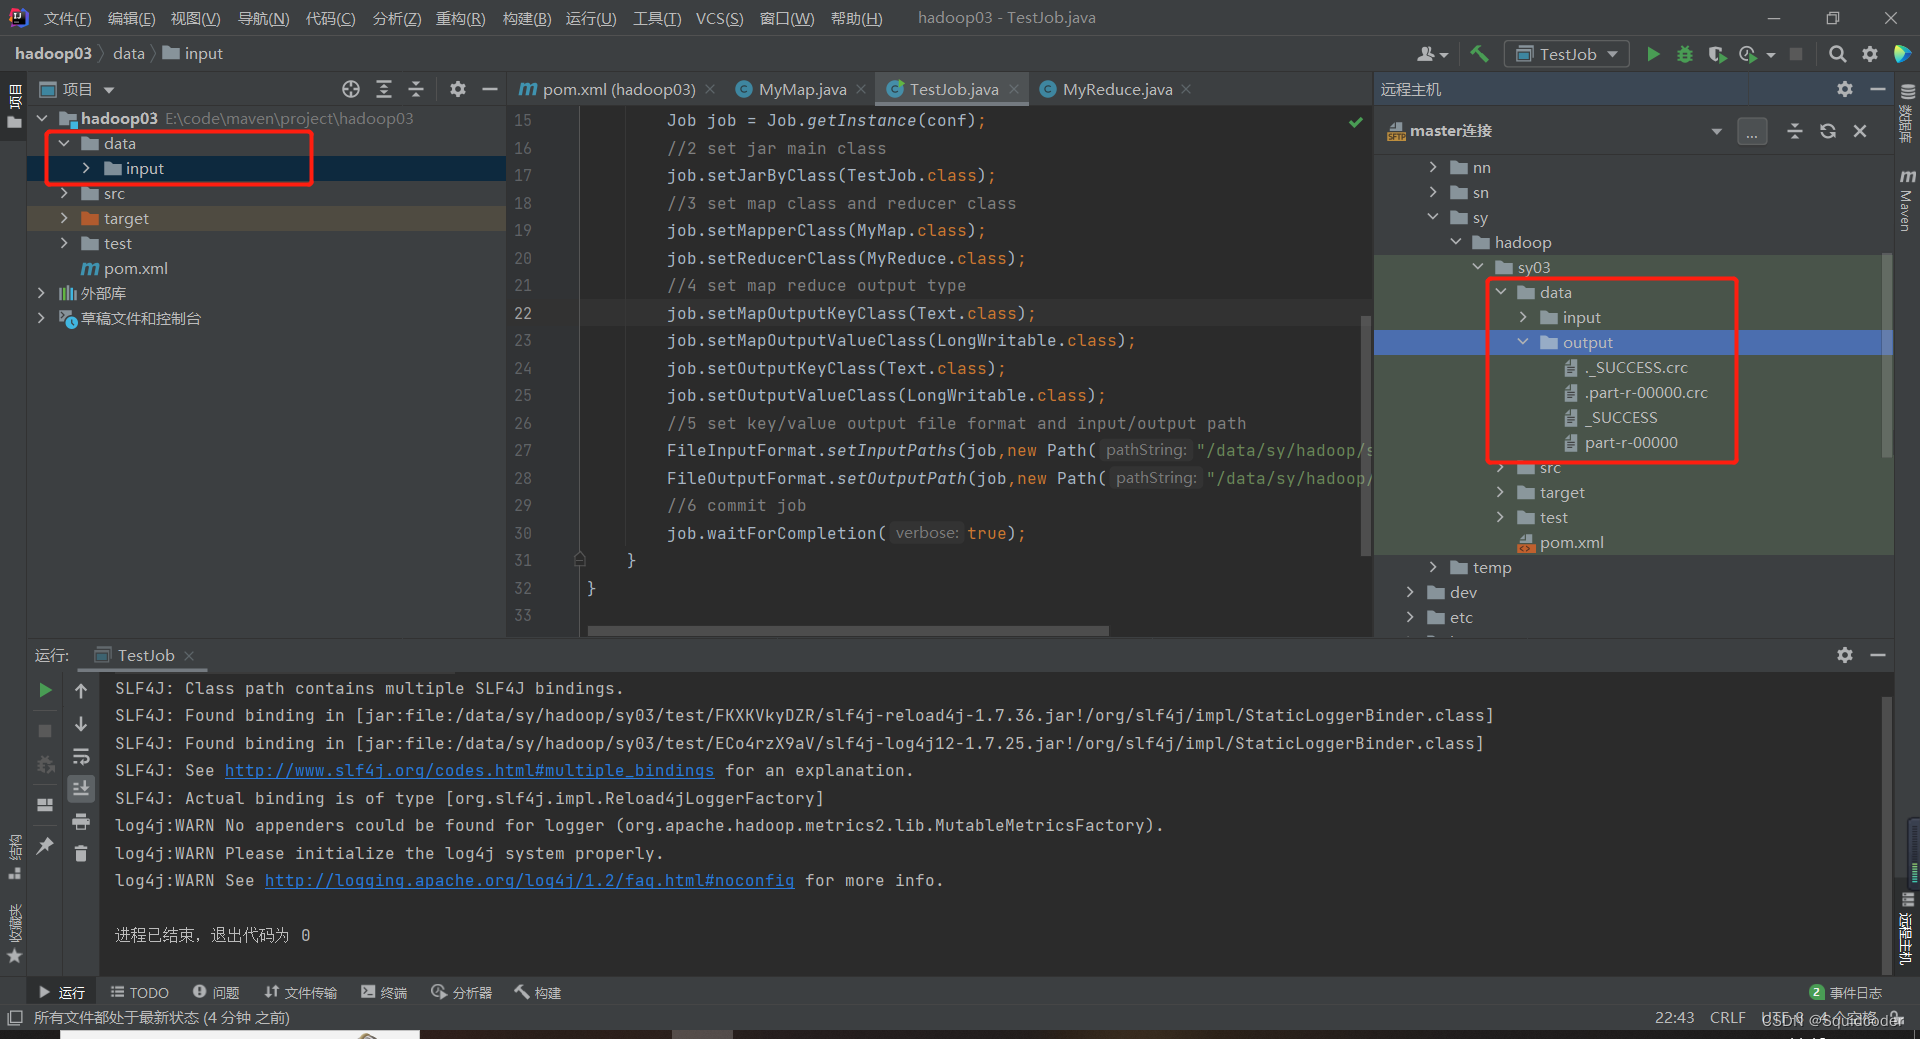
Task: Expand the input folder in Project tree
Action: [x=86, y=168]
